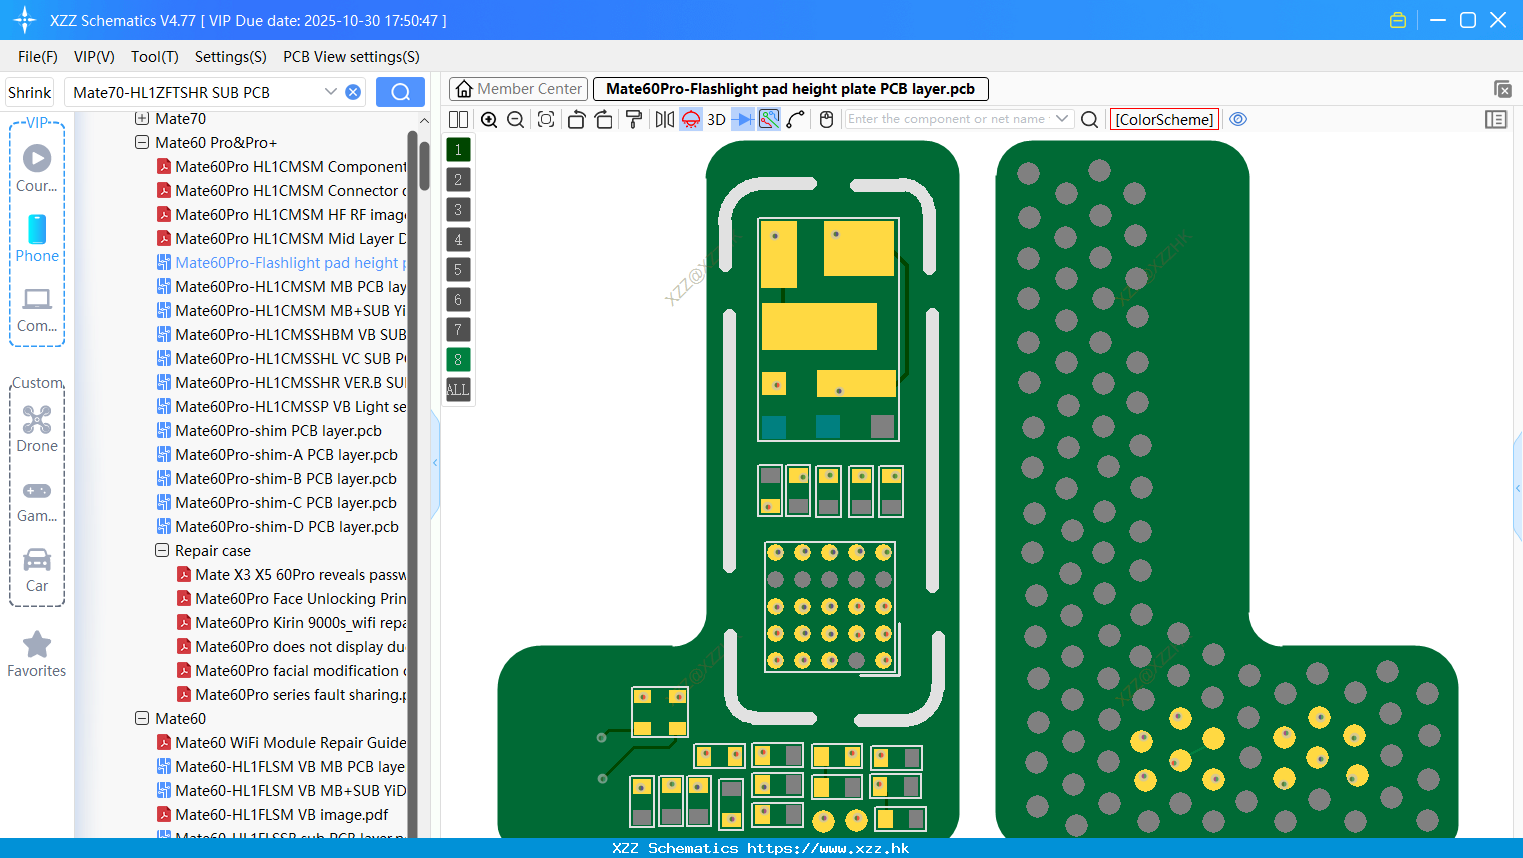Open the Game console category

pyautogui.click(x=37, y=500)
